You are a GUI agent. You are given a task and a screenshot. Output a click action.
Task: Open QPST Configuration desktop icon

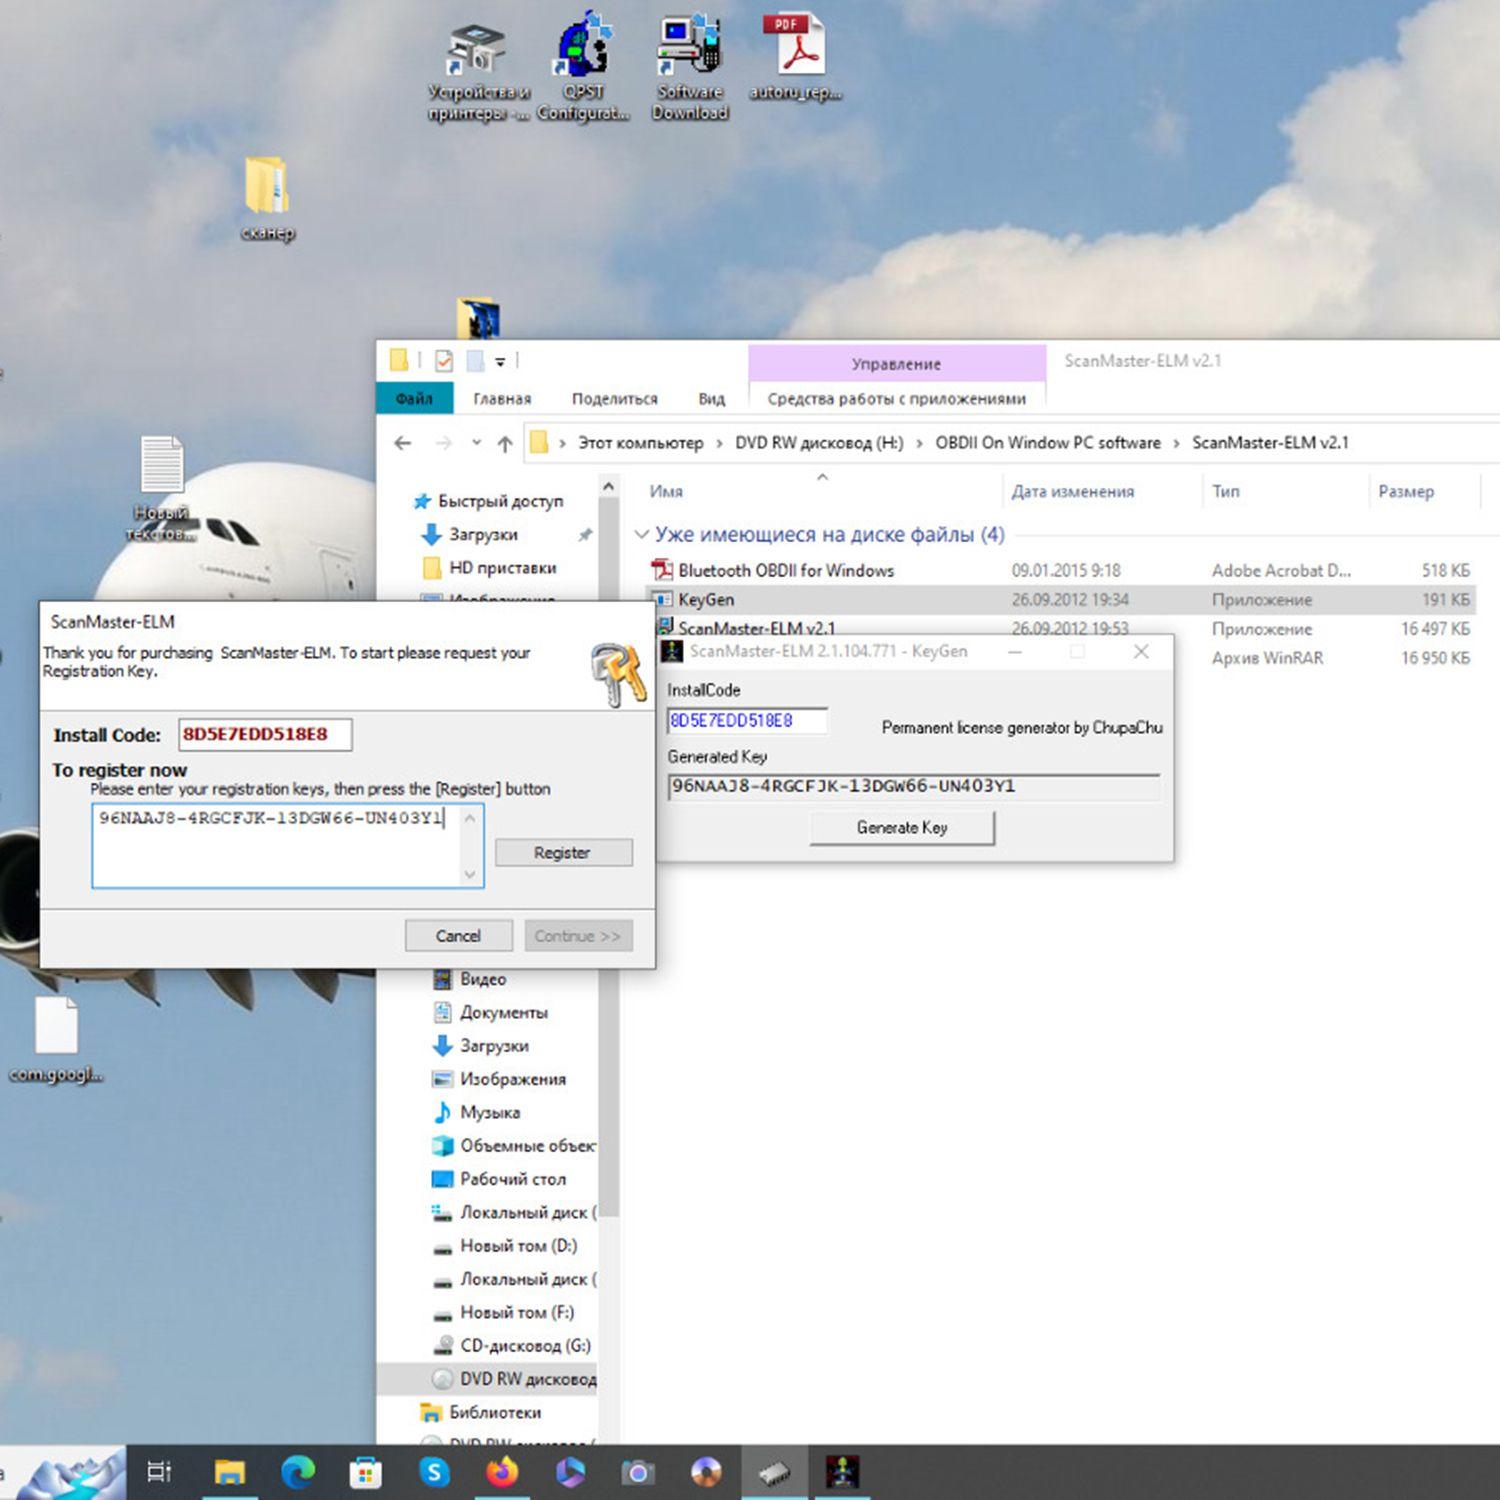[583, 70]
